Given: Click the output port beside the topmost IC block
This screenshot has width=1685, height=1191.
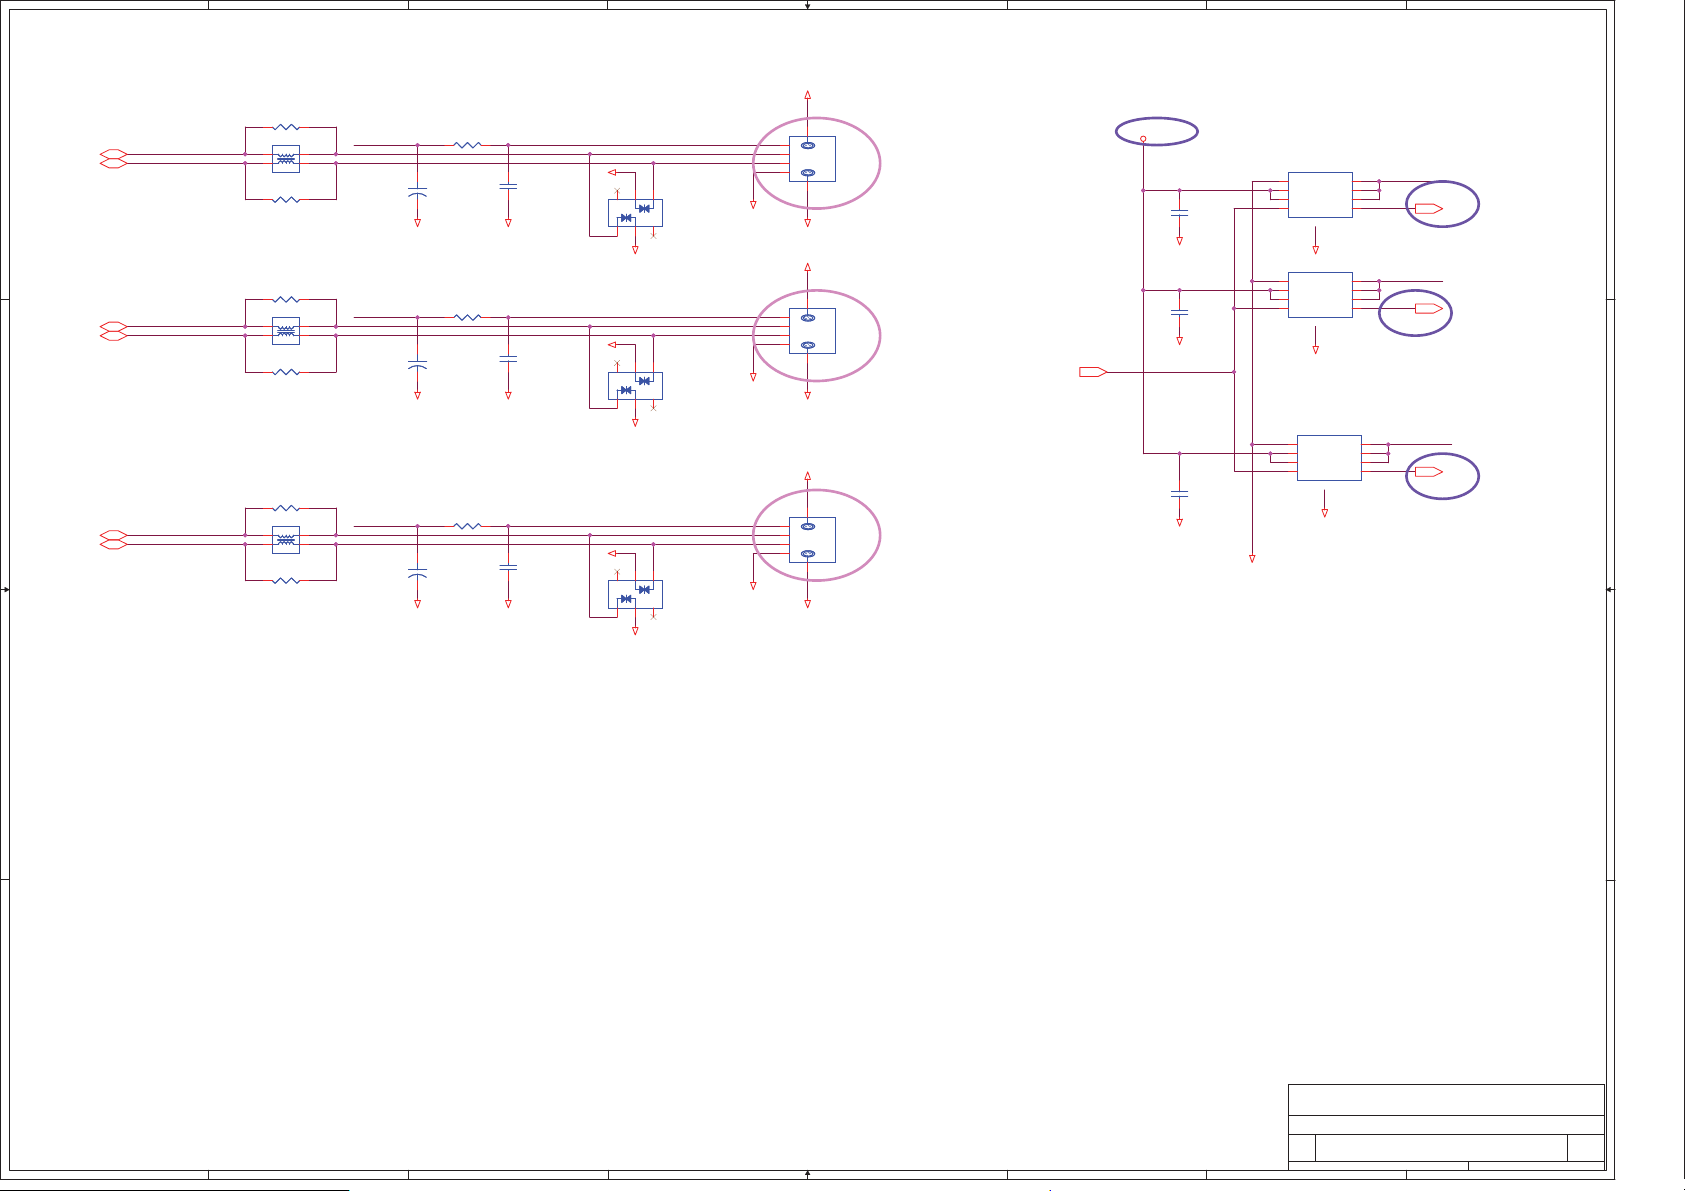Looking at the screenshot, I should tap(1429, 209).
